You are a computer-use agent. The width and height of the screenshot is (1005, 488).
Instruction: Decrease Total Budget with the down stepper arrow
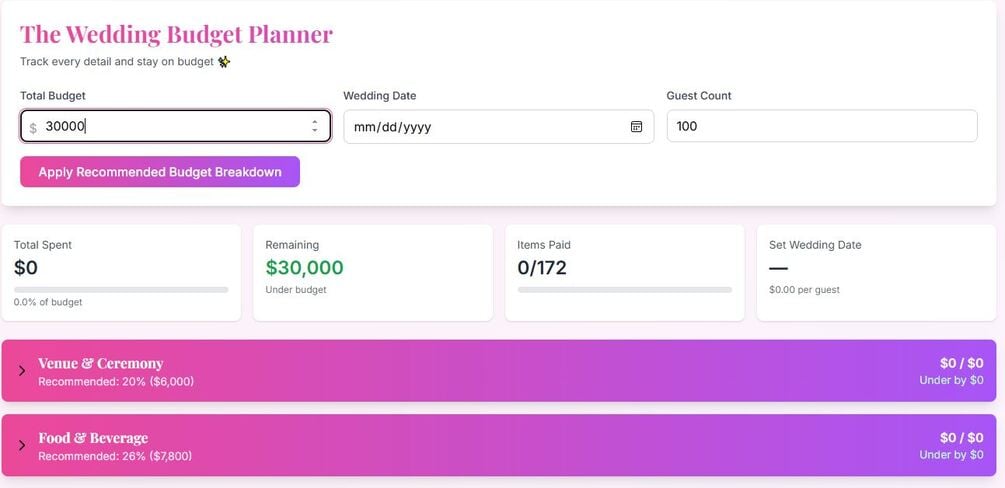pyautogui.click(x=315, y=131)
